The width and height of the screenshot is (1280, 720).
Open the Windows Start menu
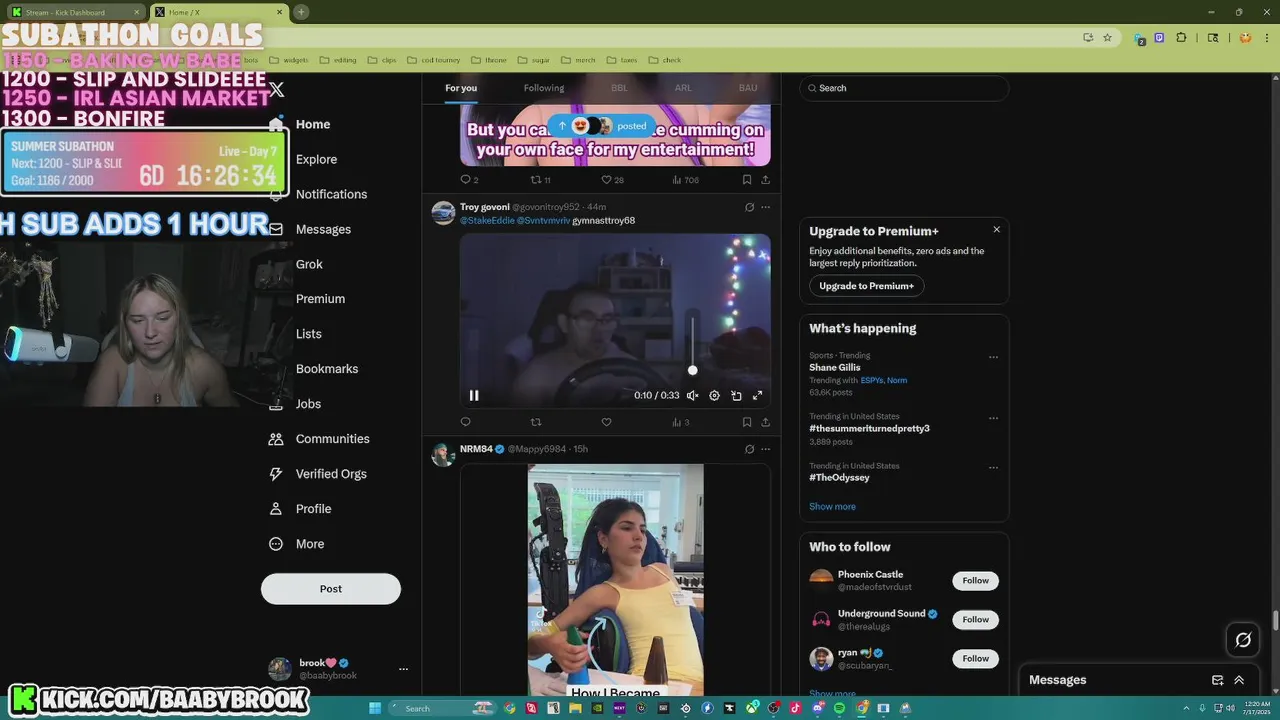[375, 708]
